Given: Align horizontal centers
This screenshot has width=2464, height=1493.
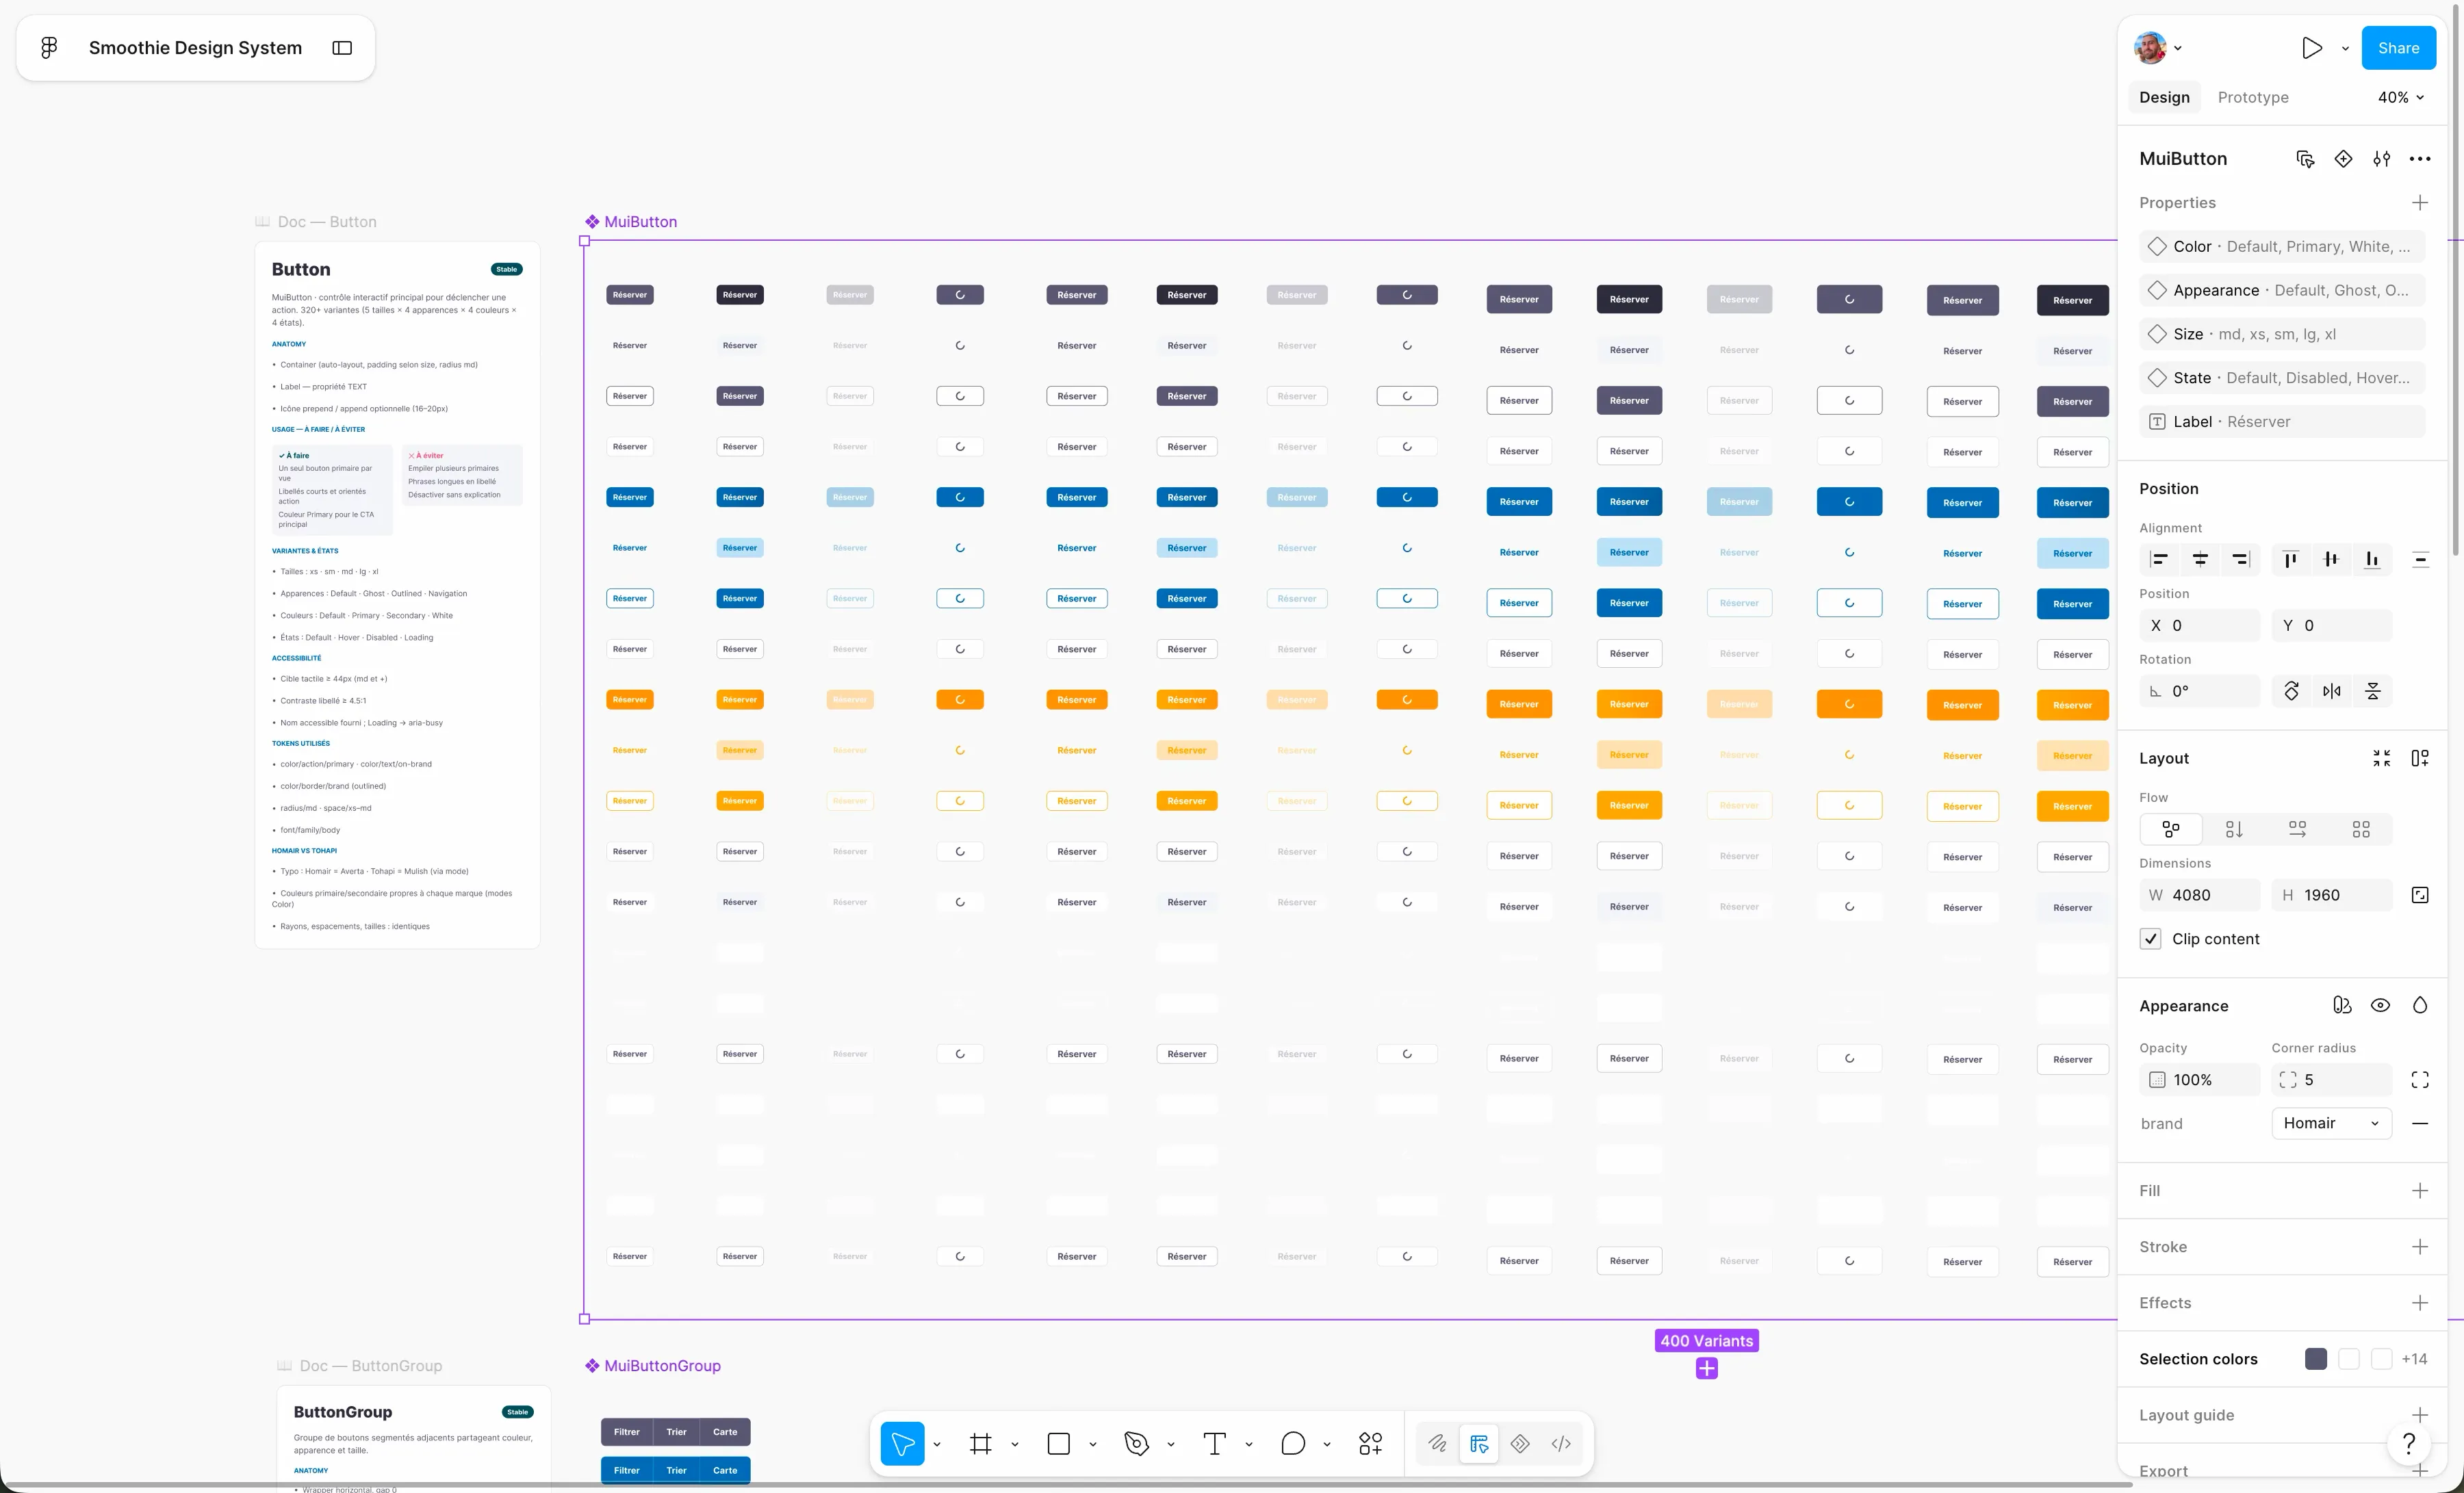Looking at the screenshot, I should coord(2200,559).
